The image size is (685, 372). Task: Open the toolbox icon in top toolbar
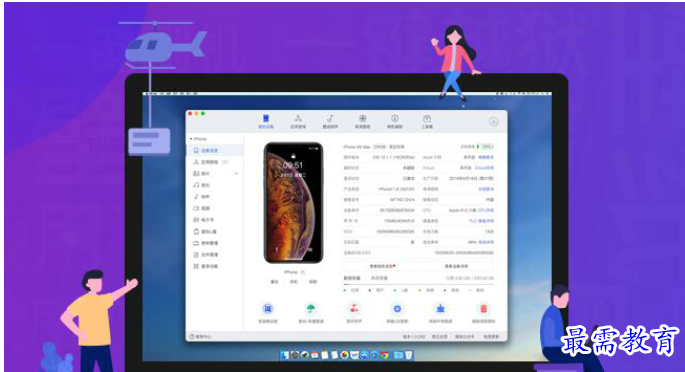427,121
